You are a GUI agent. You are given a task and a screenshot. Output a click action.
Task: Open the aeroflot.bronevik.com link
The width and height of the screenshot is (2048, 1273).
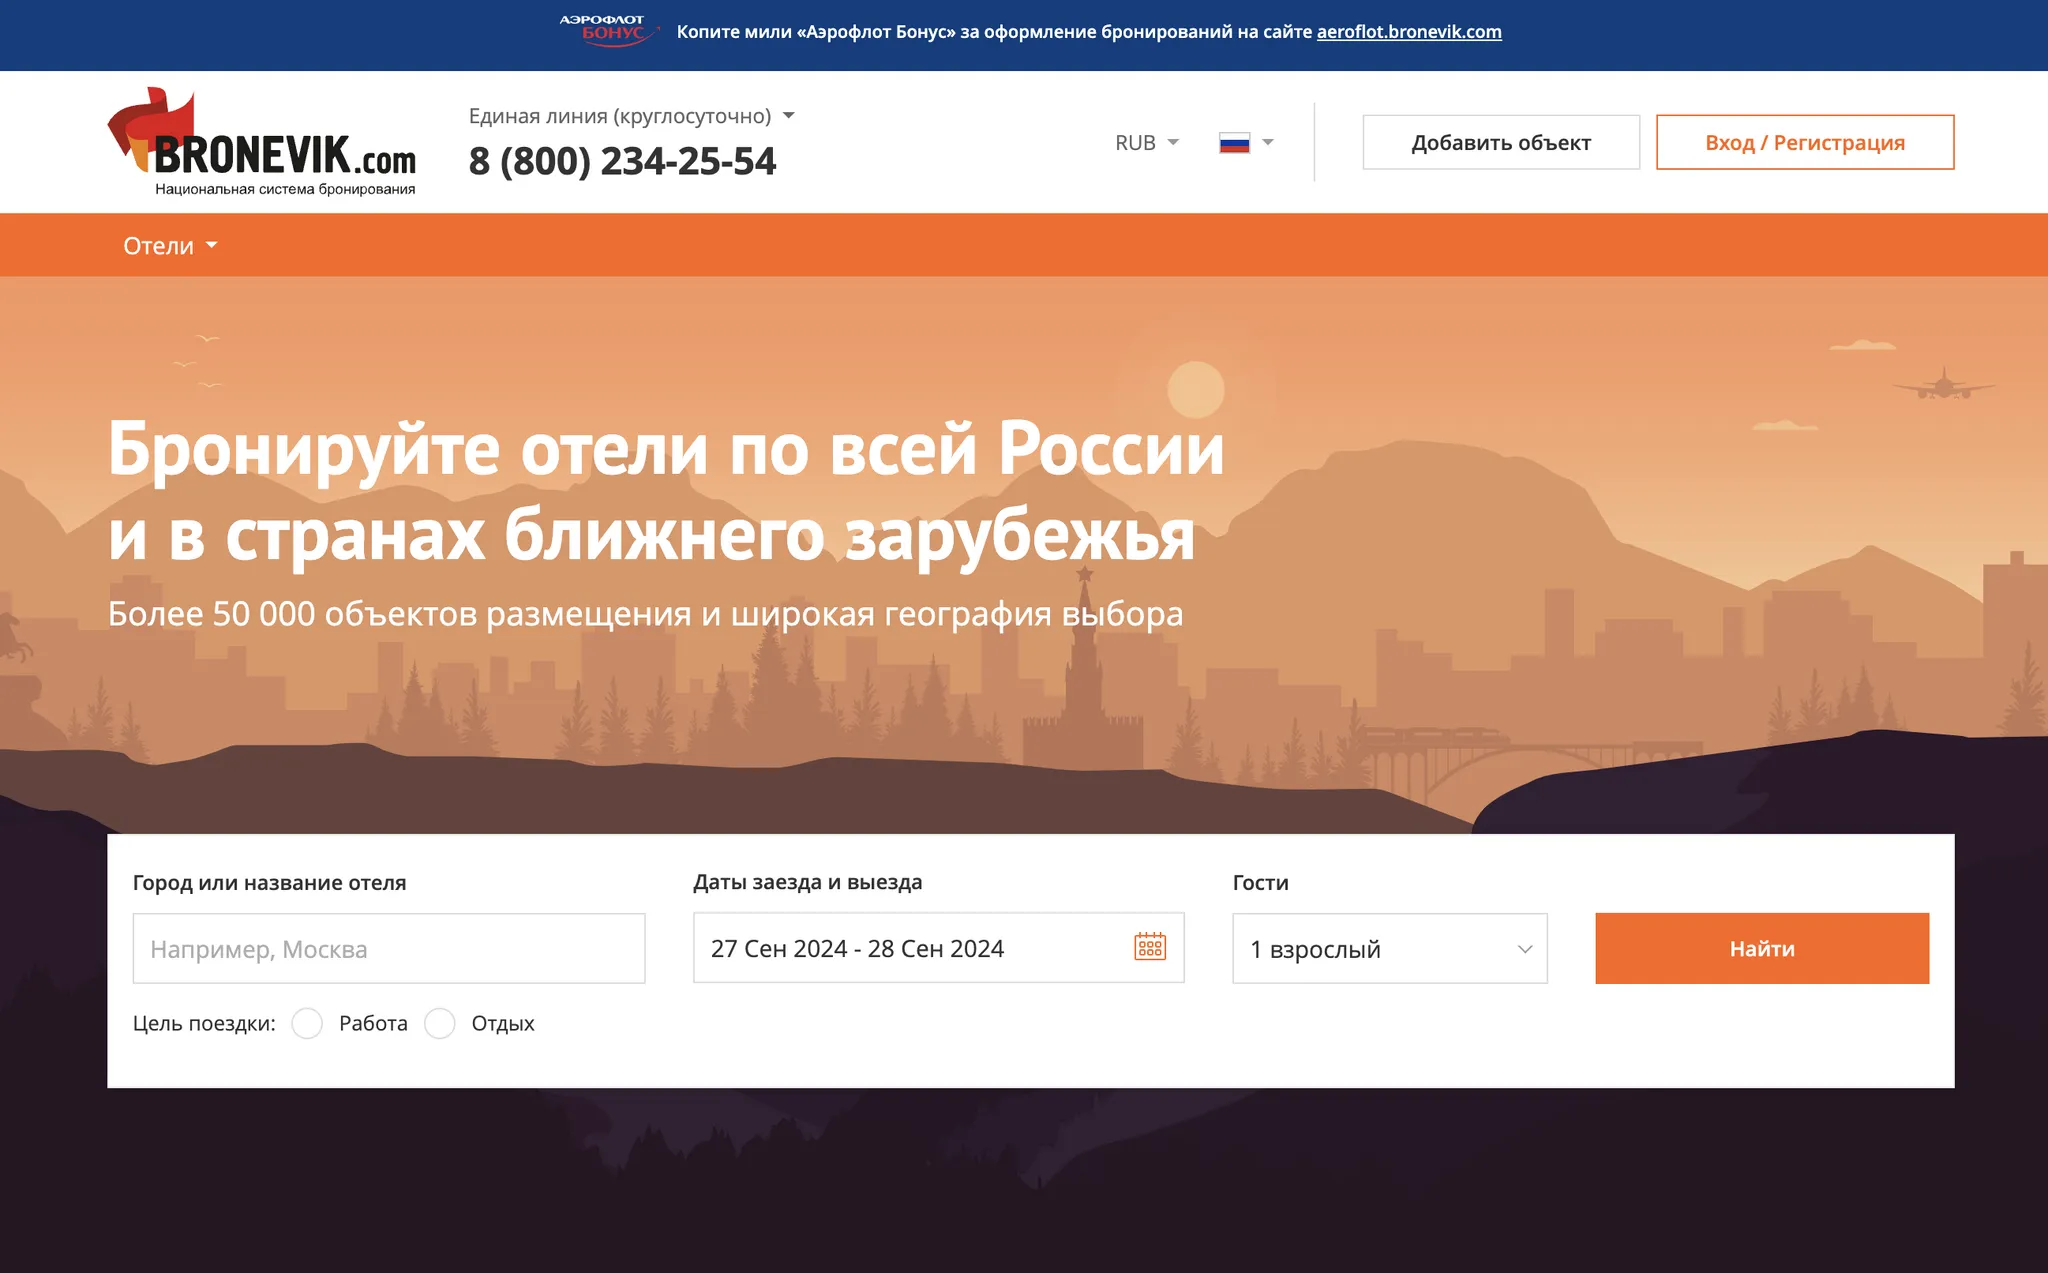tap(1409, 31)
